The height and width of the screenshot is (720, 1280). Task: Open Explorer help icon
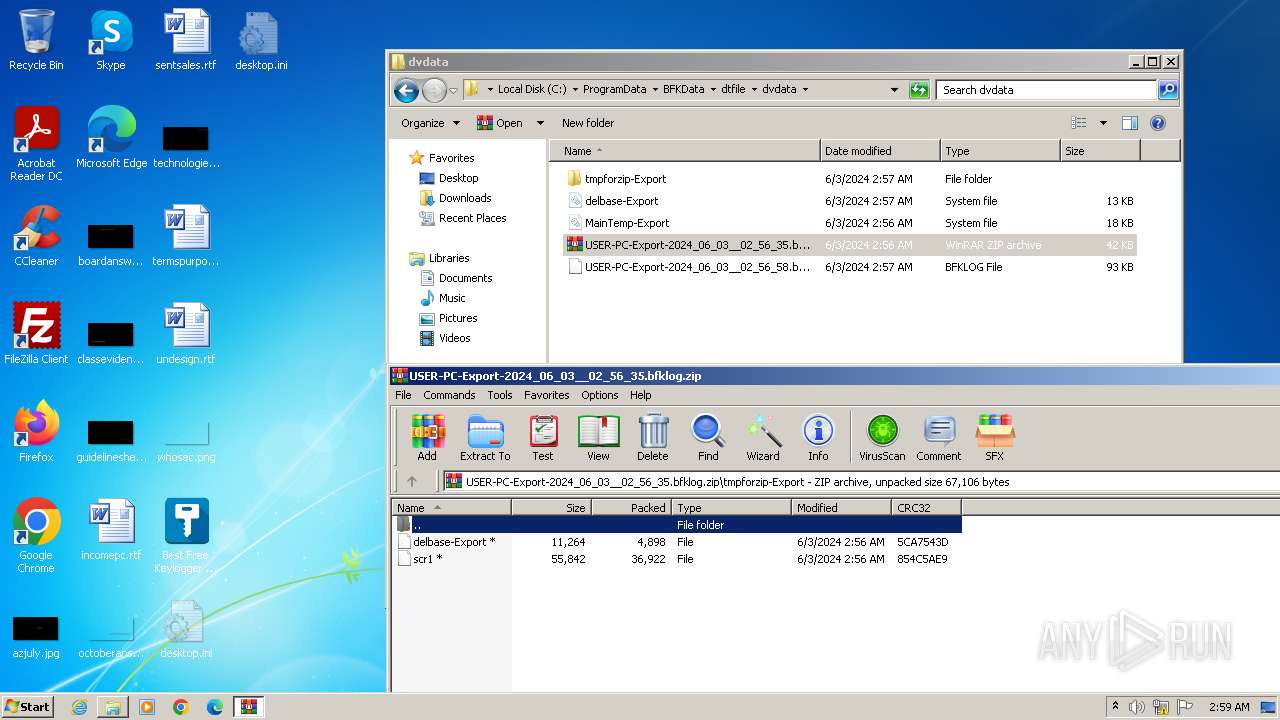point(1158,123)
